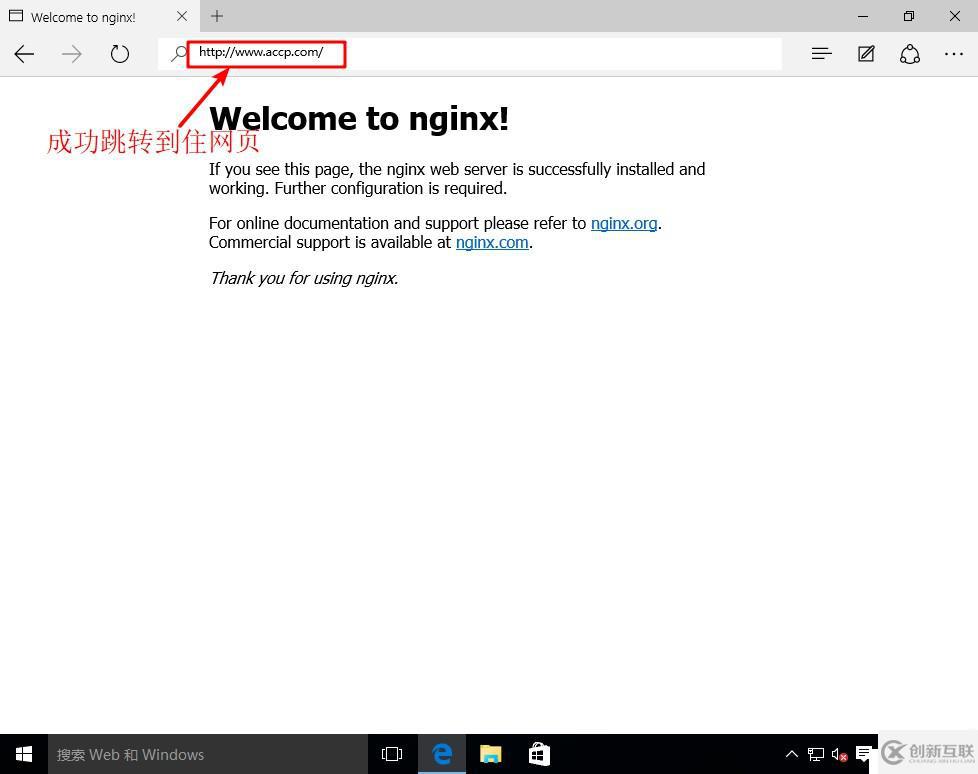Restore down the Edge browser window
The height and width of the screenshot is (774, 978).
(909, 16)
